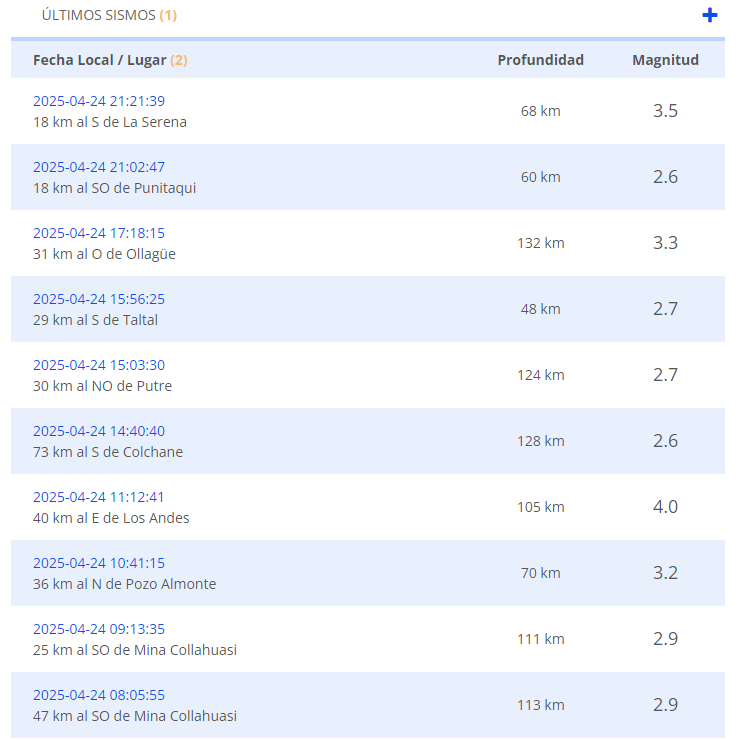Open the 2025-04-24 15:56:25 sismo link
The width and height of the screenshot is (739, 740).
click(x=99, y=299)
